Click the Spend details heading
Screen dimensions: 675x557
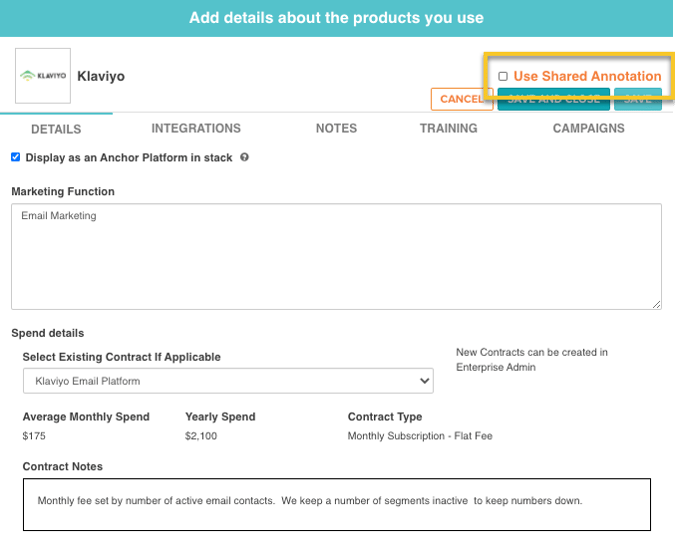click(x=48, y=333)
